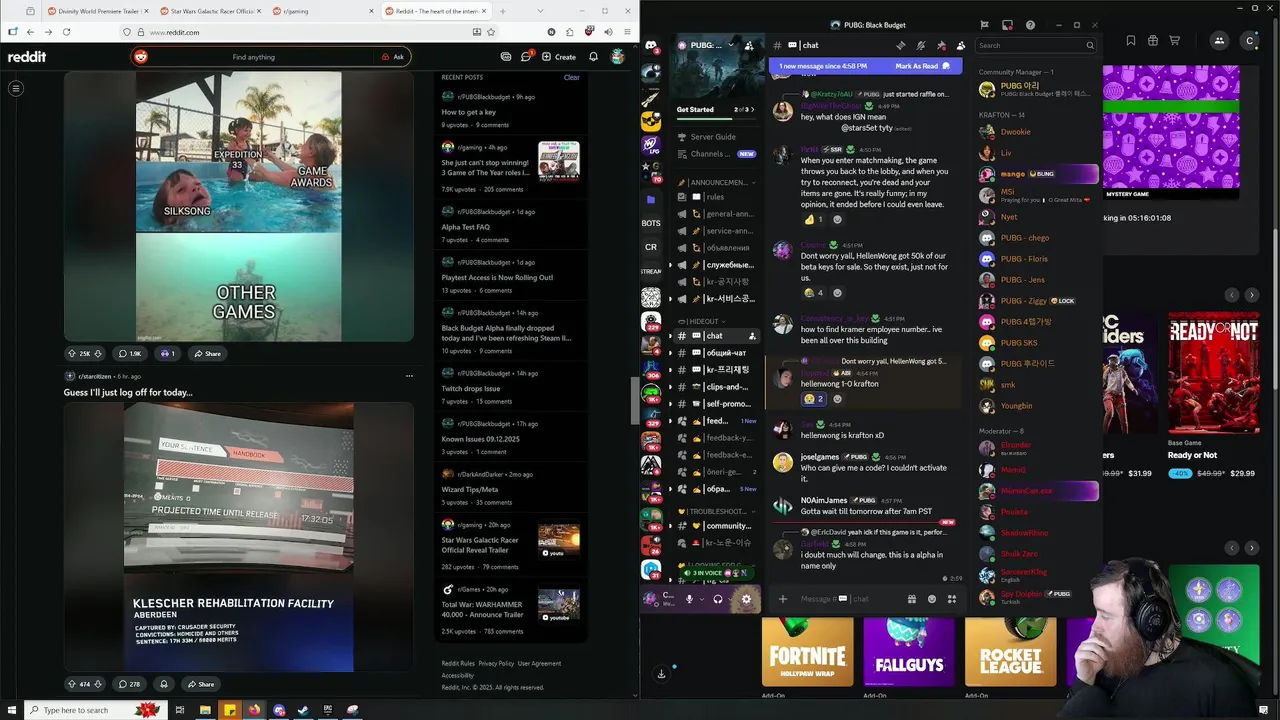Go to next store carousel arrow above Ready or Not
The width and height of the screenshot is (1280, 720).
pos(1251,295)
